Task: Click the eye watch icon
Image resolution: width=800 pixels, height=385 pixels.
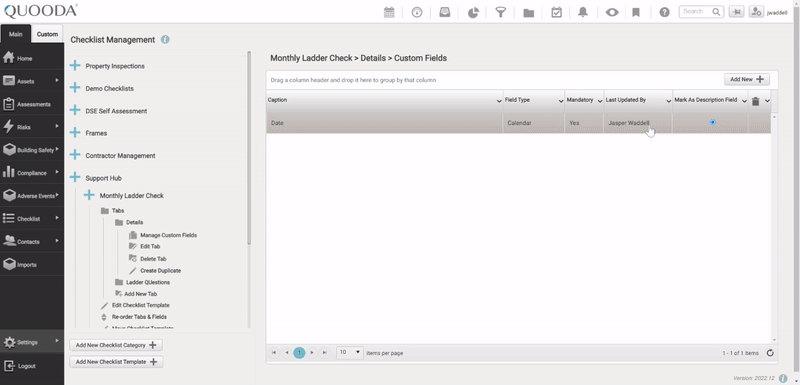Action: pyautogui.click(x=612, y=12)
